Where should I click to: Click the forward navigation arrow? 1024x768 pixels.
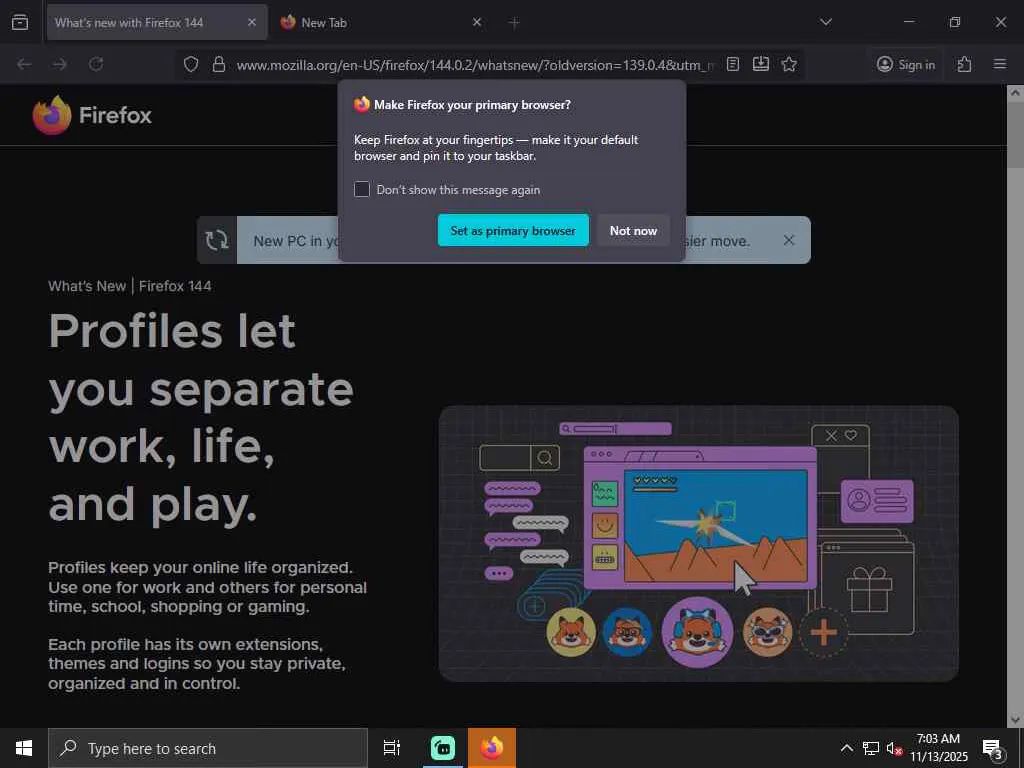pos(59,64)
